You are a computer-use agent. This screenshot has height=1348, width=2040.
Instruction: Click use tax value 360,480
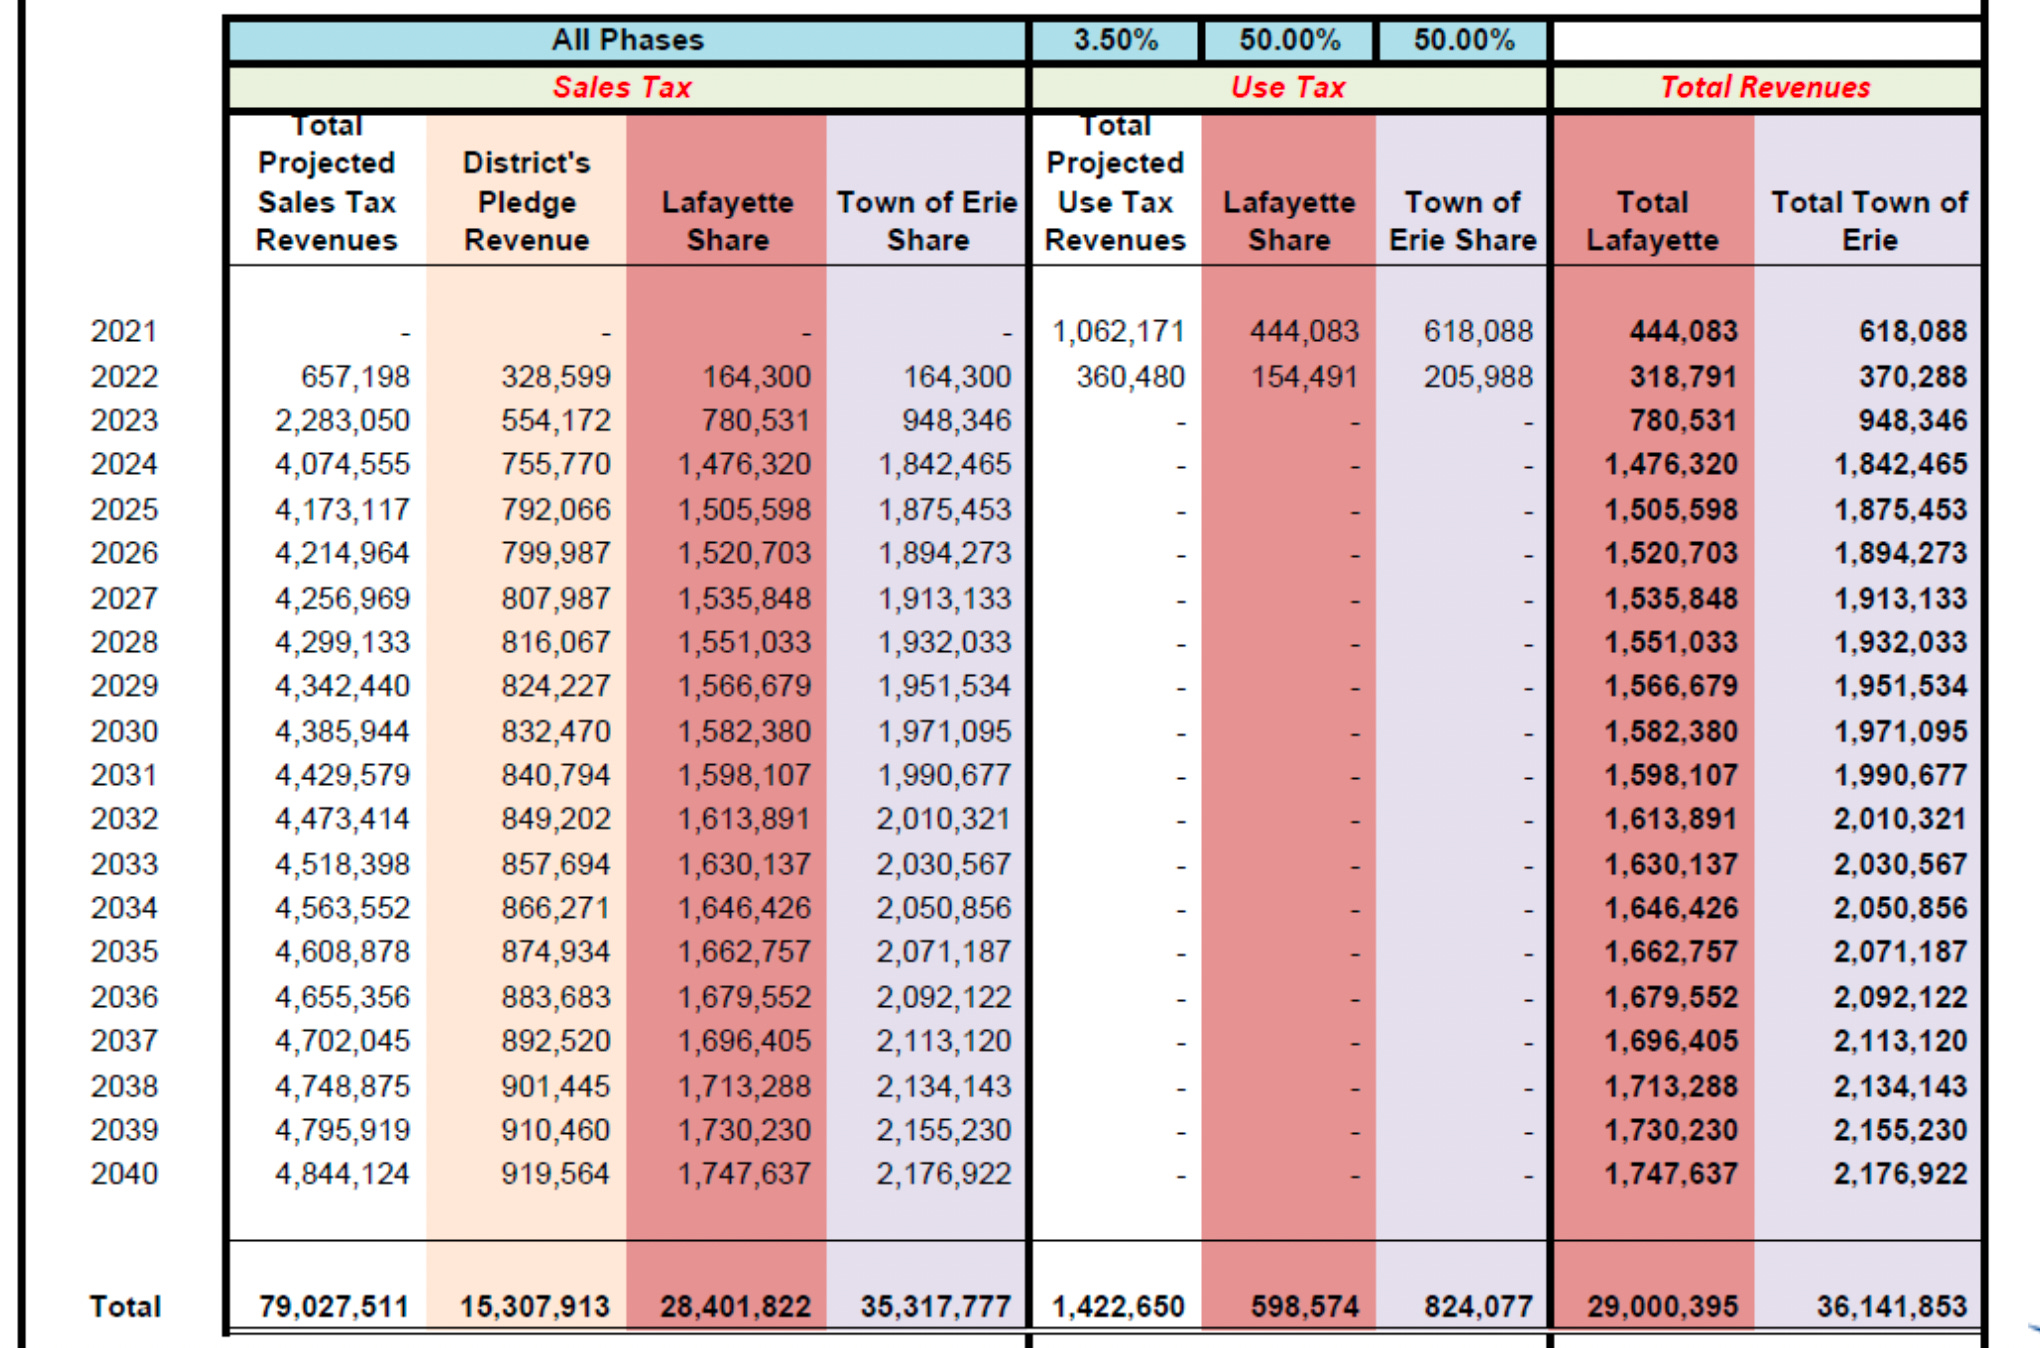pos(1130,377)
